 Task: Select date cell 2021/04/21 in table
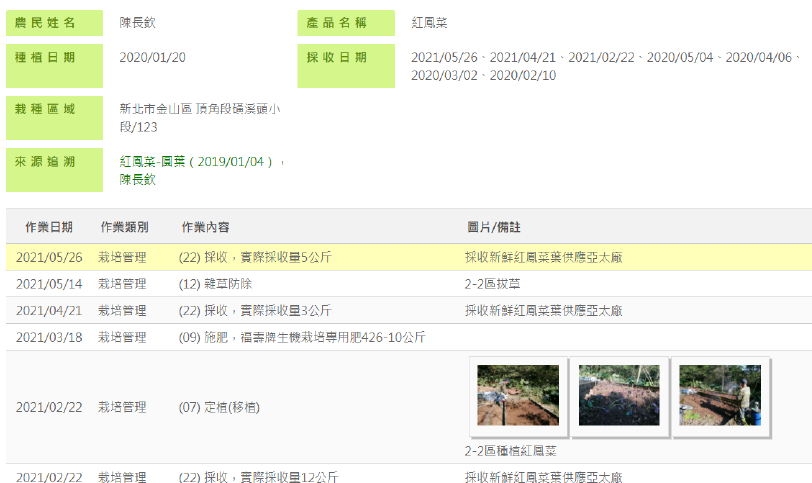[x=49, y=311]
